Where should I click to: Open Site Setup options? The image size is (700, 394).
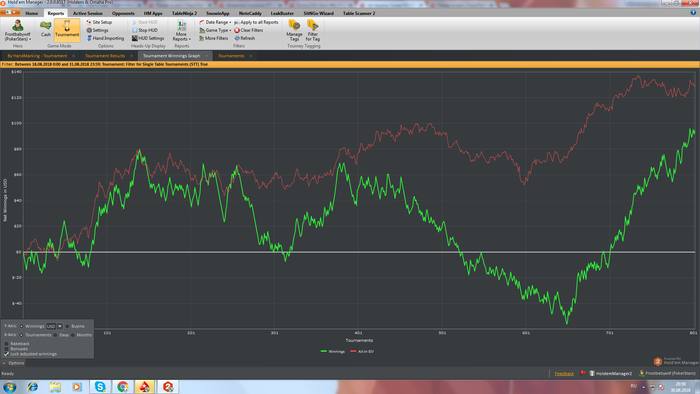(99, 22)
